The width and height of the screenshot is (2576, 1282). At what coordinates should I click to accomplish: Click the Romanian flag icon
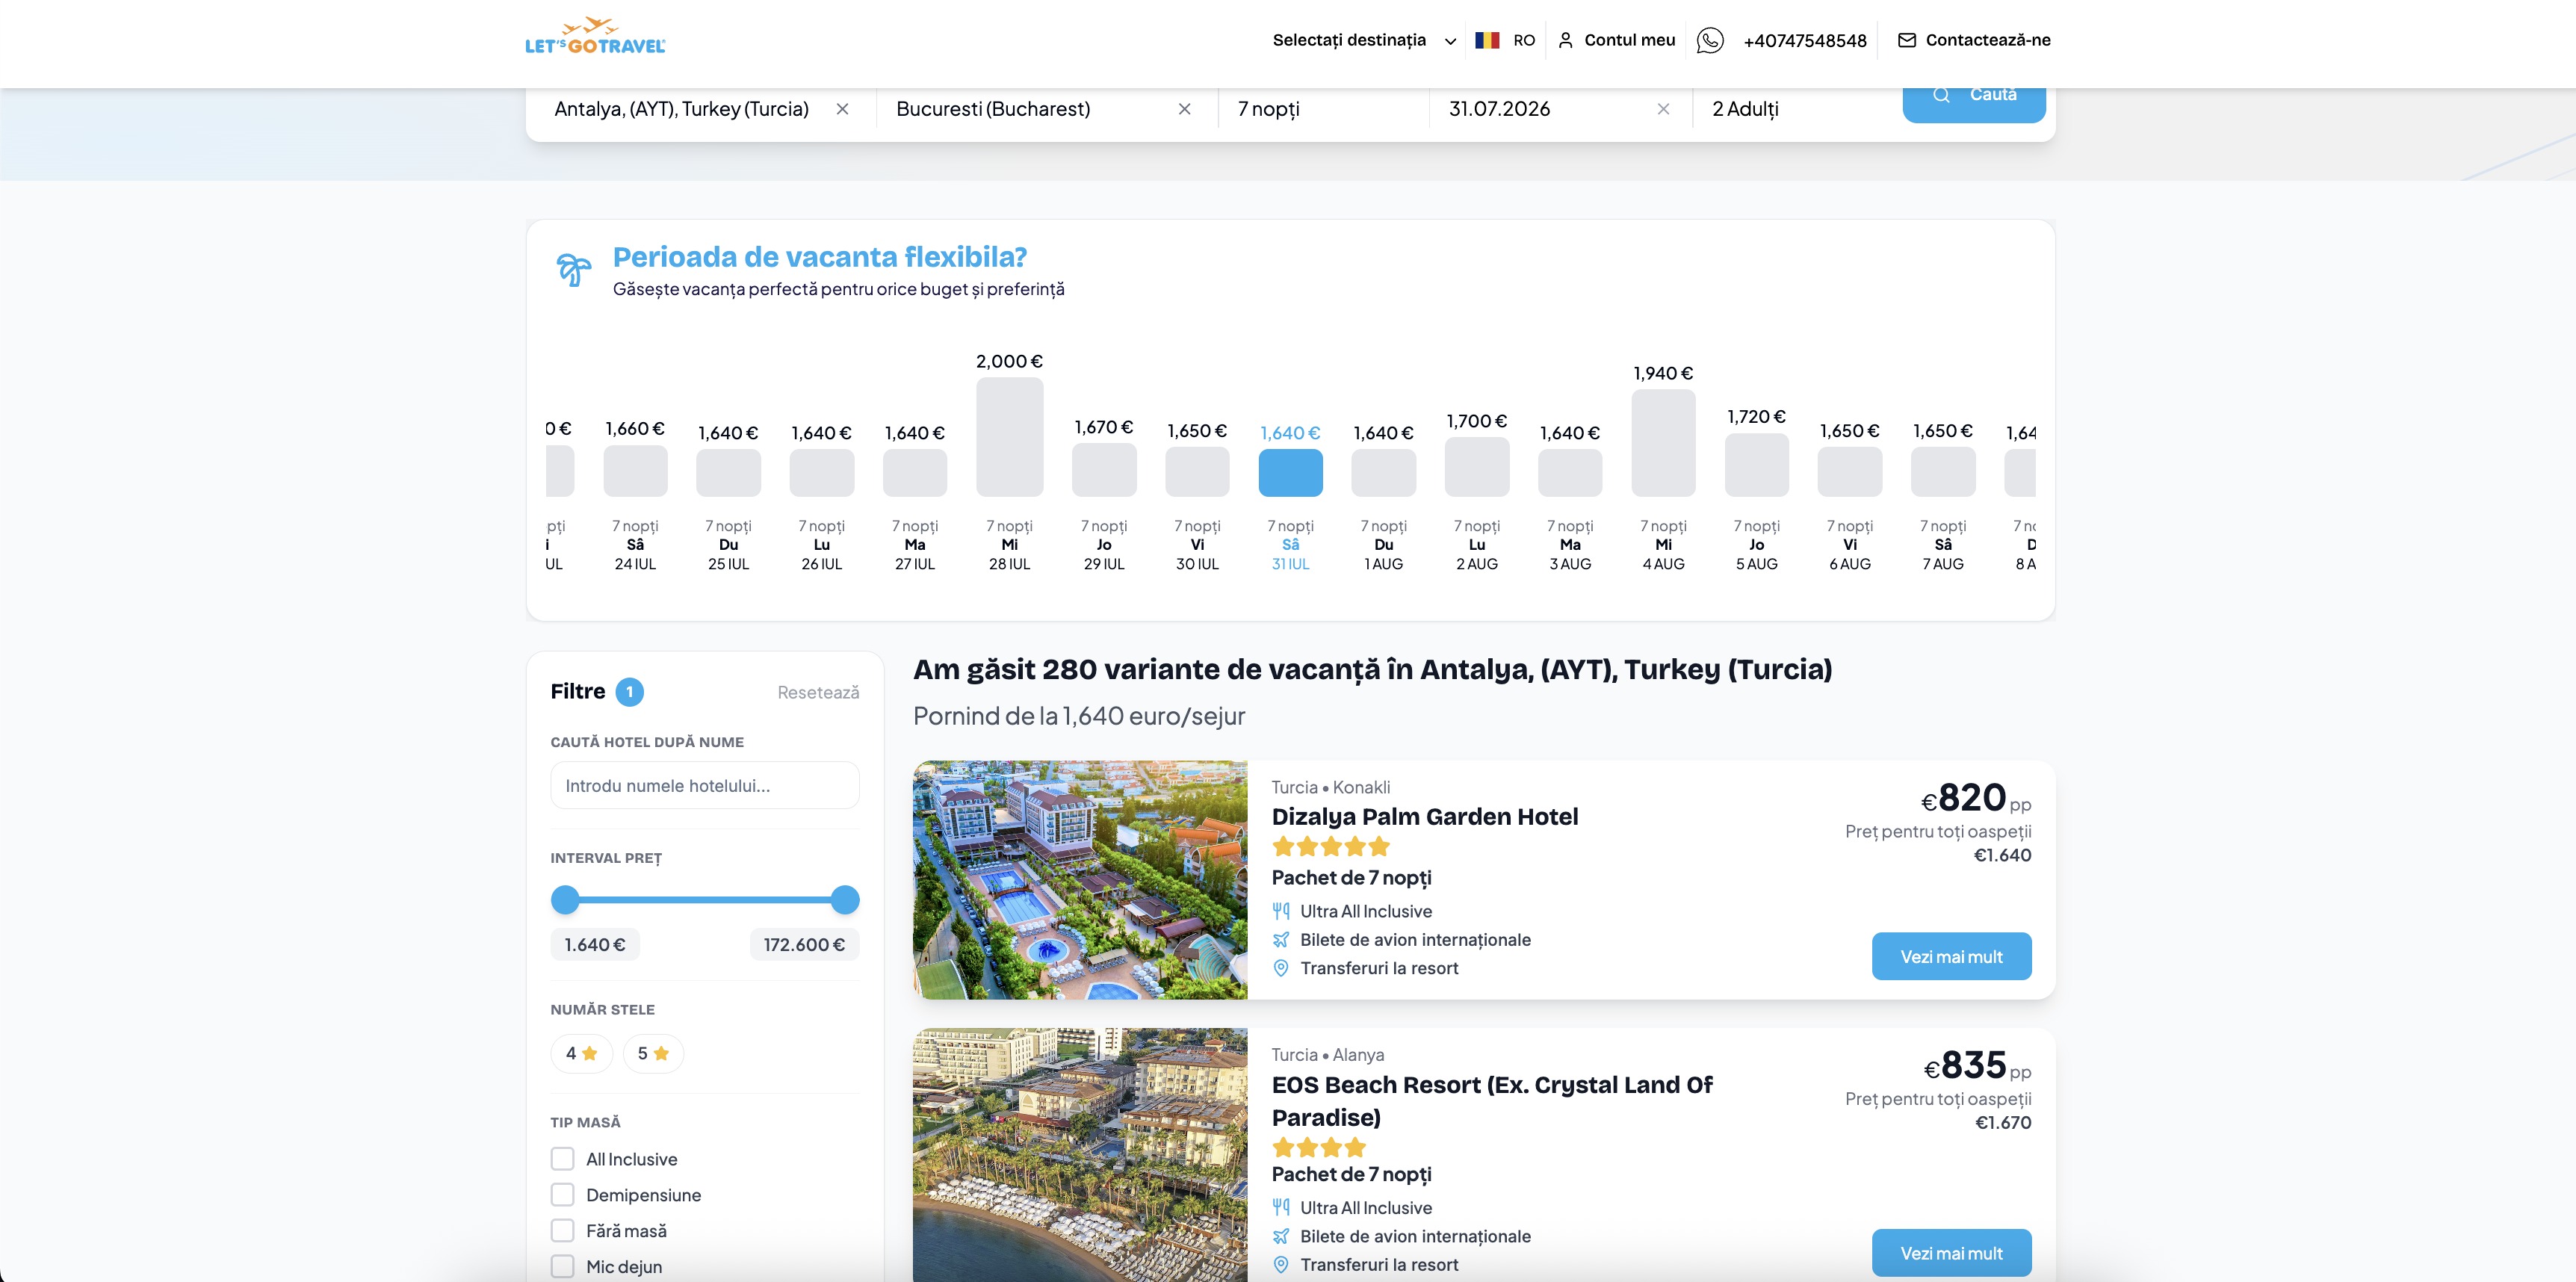click(1487, 40)
